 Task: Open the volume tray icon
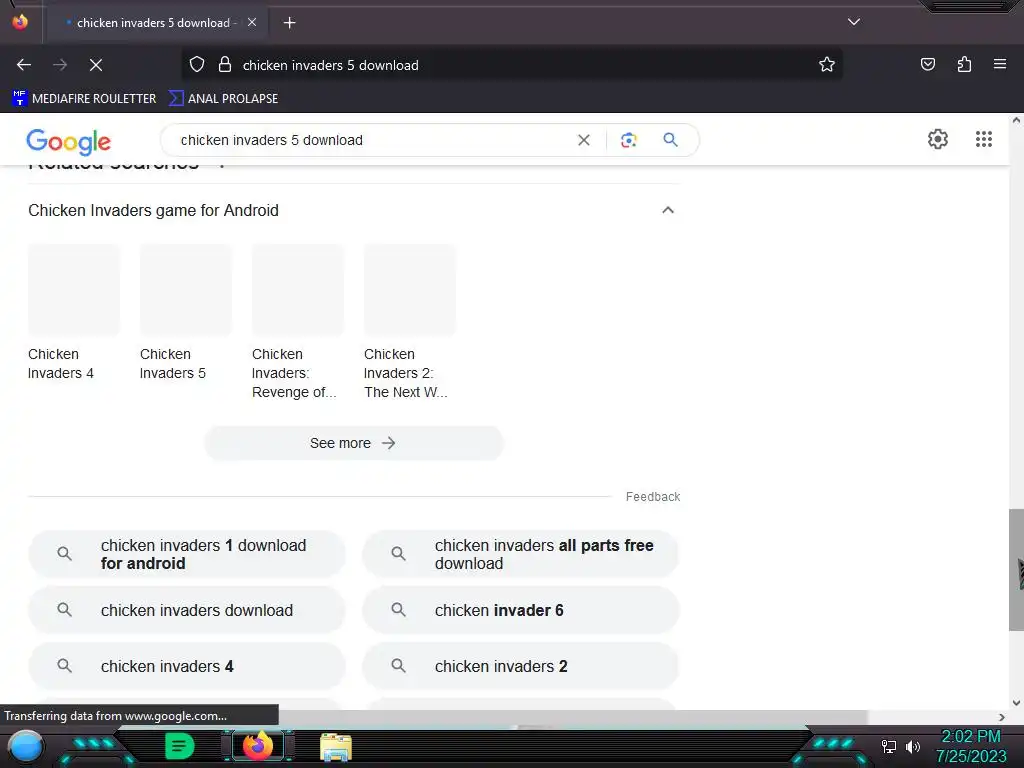pyautogui.click(x=912, y=746)
